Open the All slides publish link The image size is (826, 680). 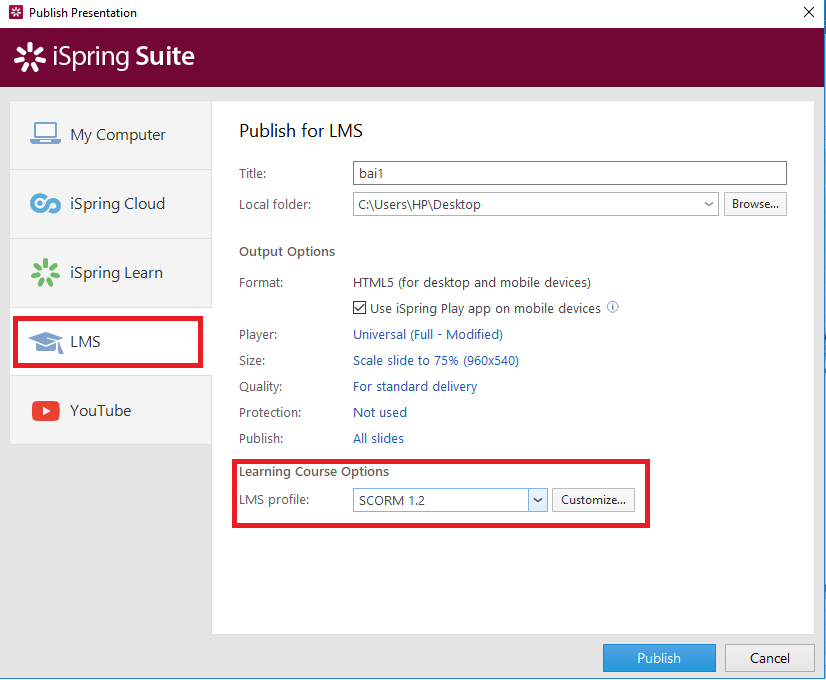[378, 438]
